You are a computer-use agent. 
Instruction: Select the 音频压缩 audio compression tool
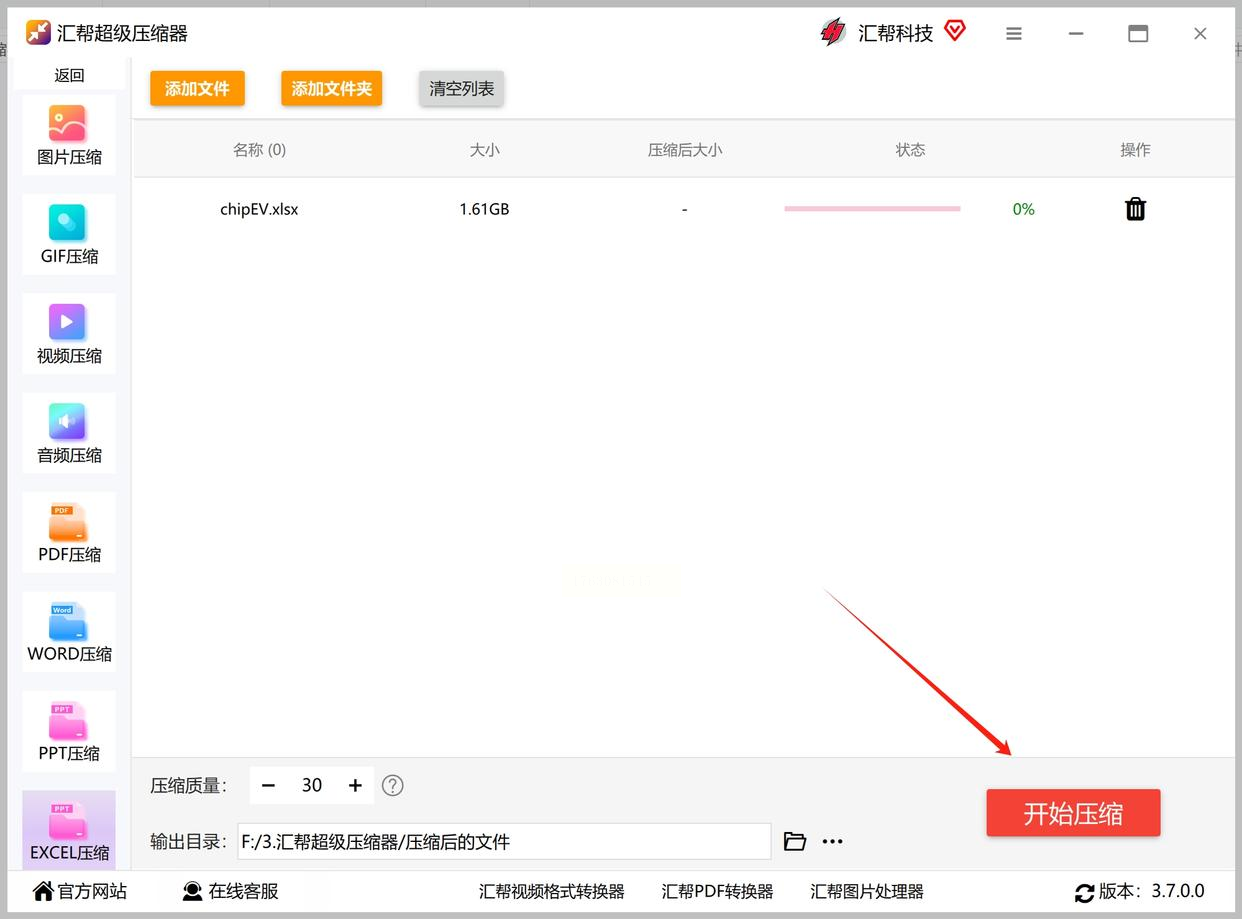69,433
